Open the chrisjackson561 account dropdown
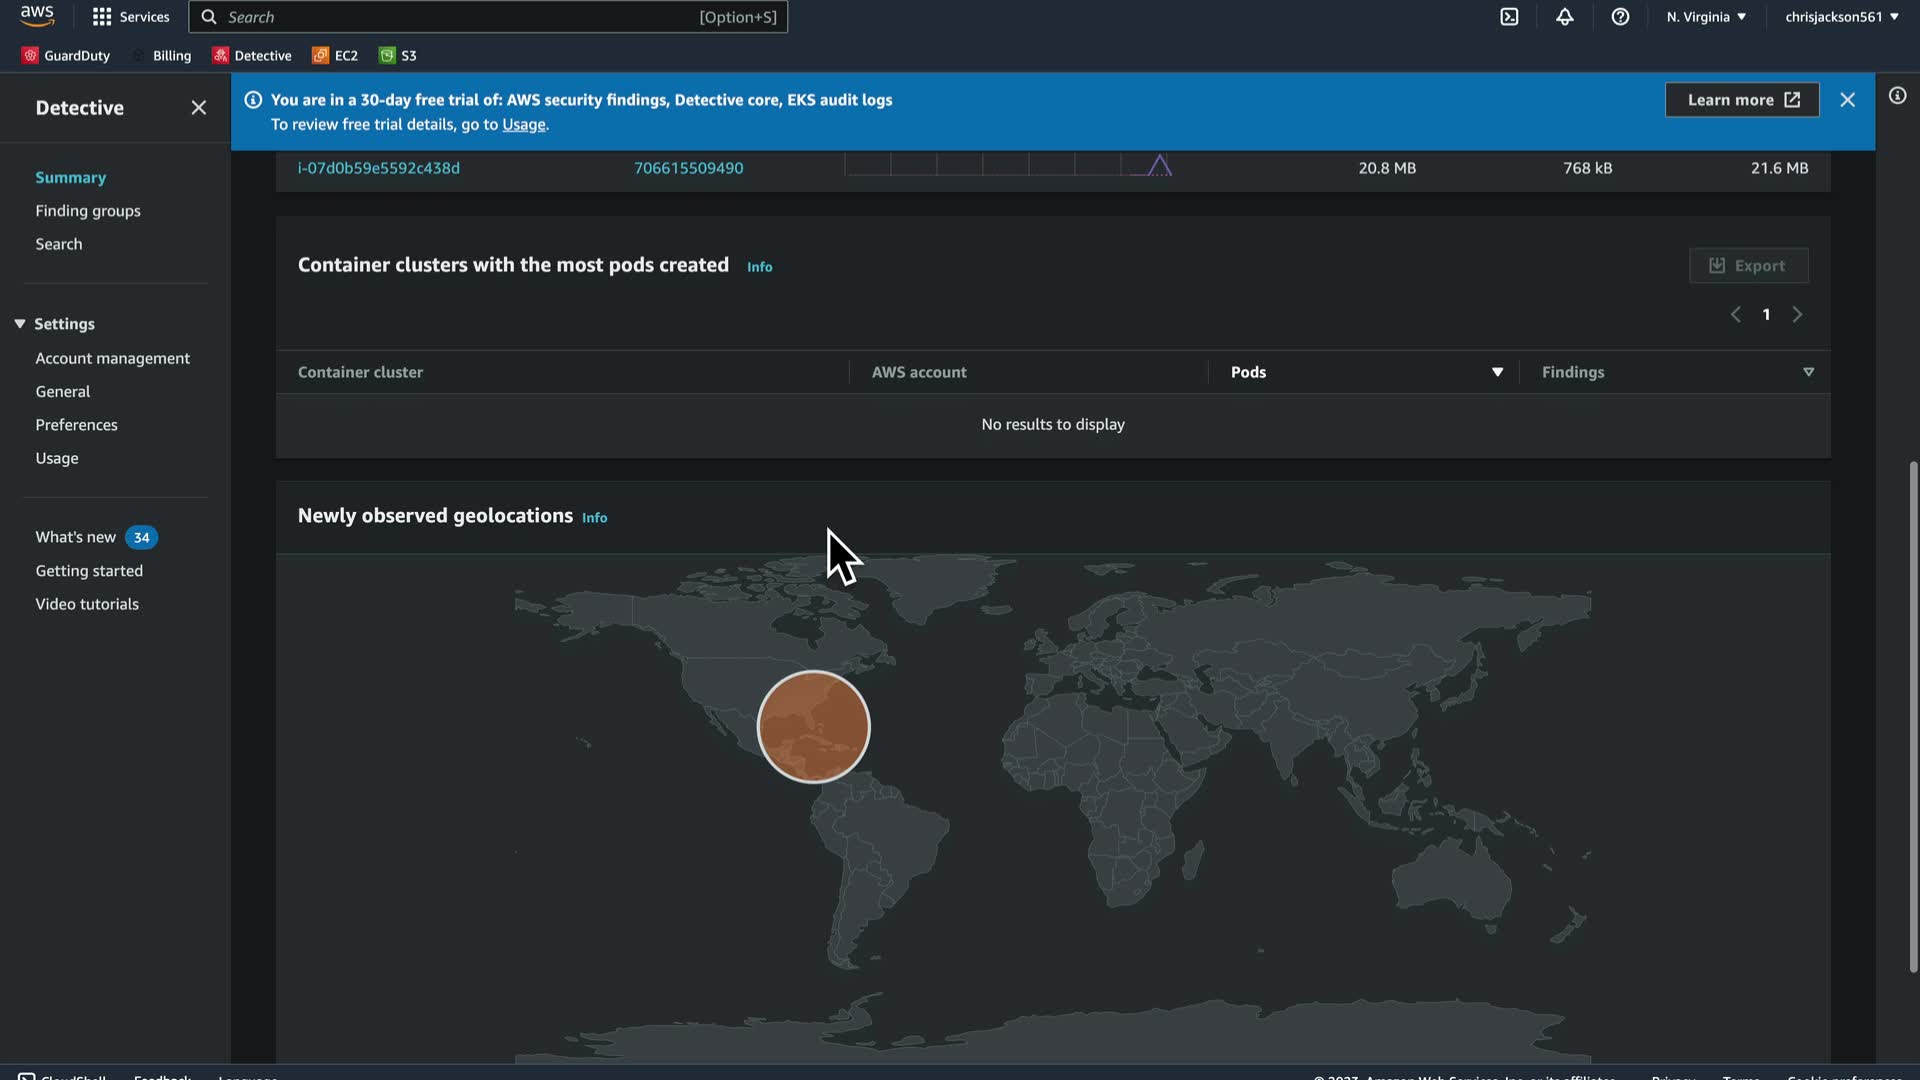 pos(1841,17)
